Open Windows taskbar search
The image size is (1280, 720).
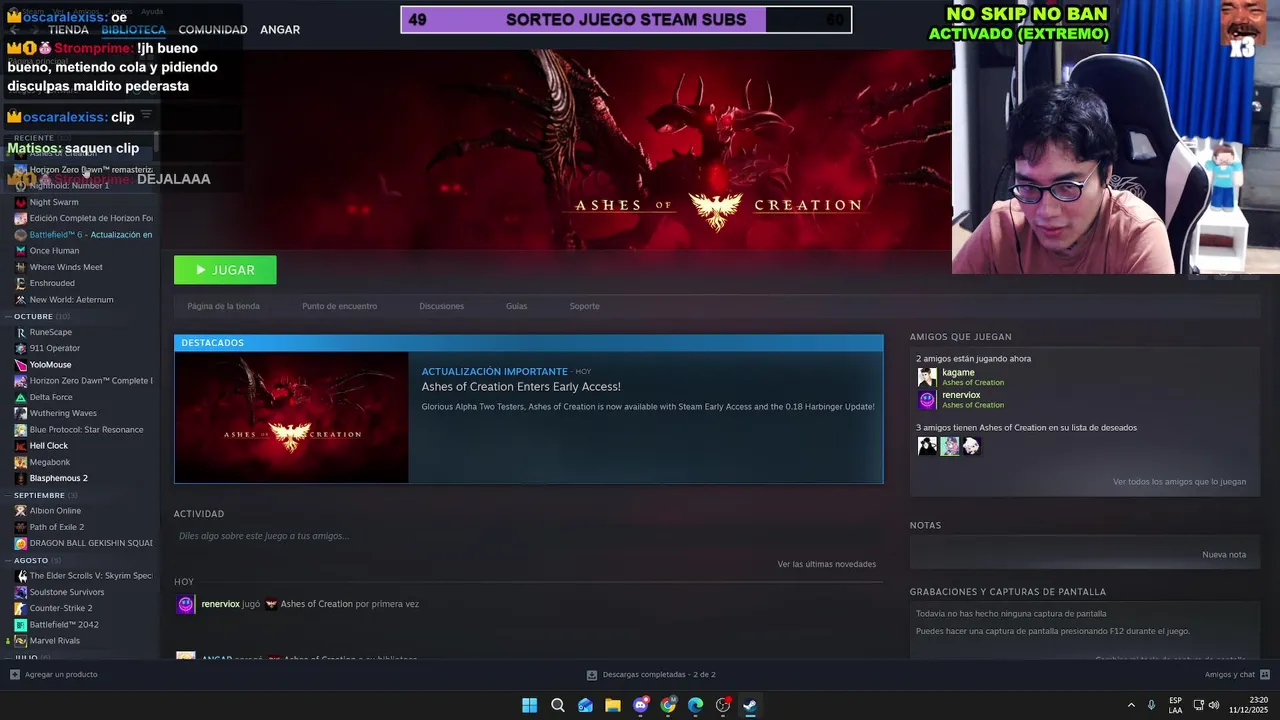[x=558, y=705]
